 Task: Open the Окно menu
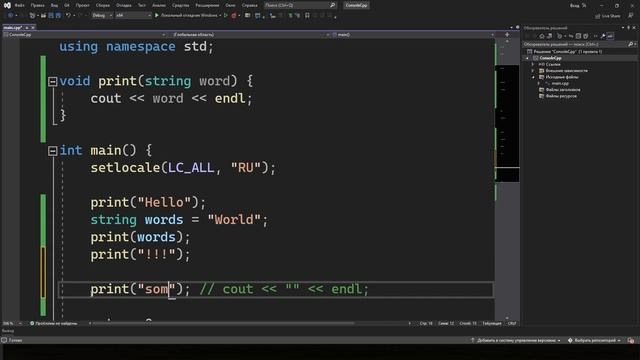(x=230, y=5)
